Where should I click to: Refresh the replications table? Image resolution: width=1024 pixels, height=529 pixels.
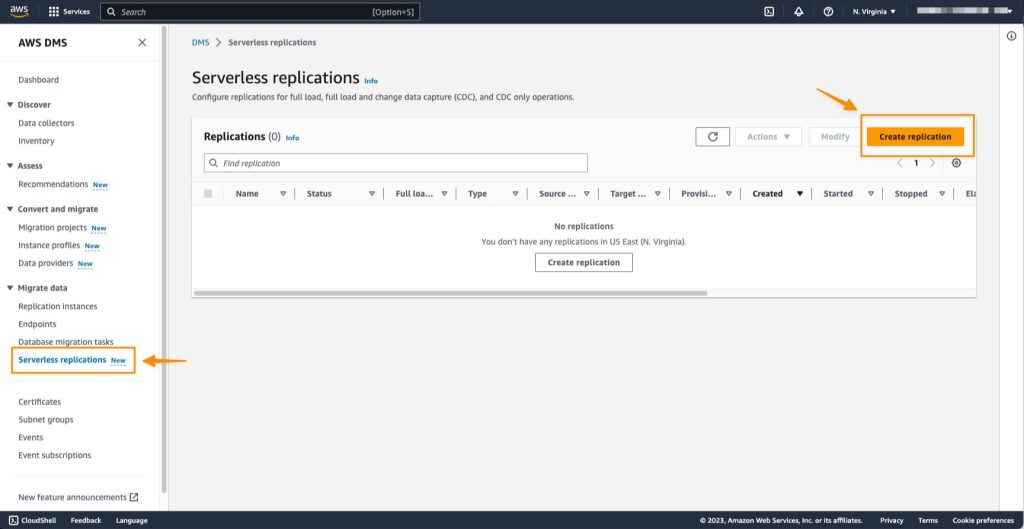click(x=712, y=136)
